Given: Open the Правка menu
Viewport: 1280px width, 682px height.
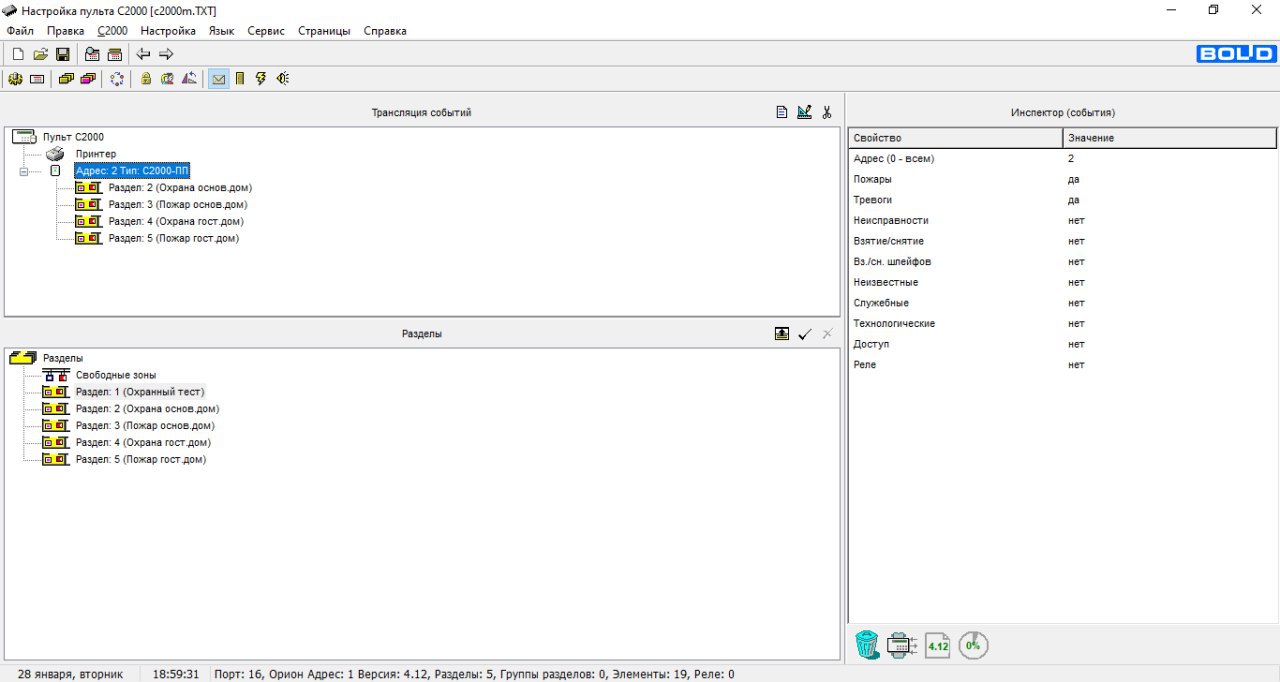Looking at the screenshot, I should (66, 31).
